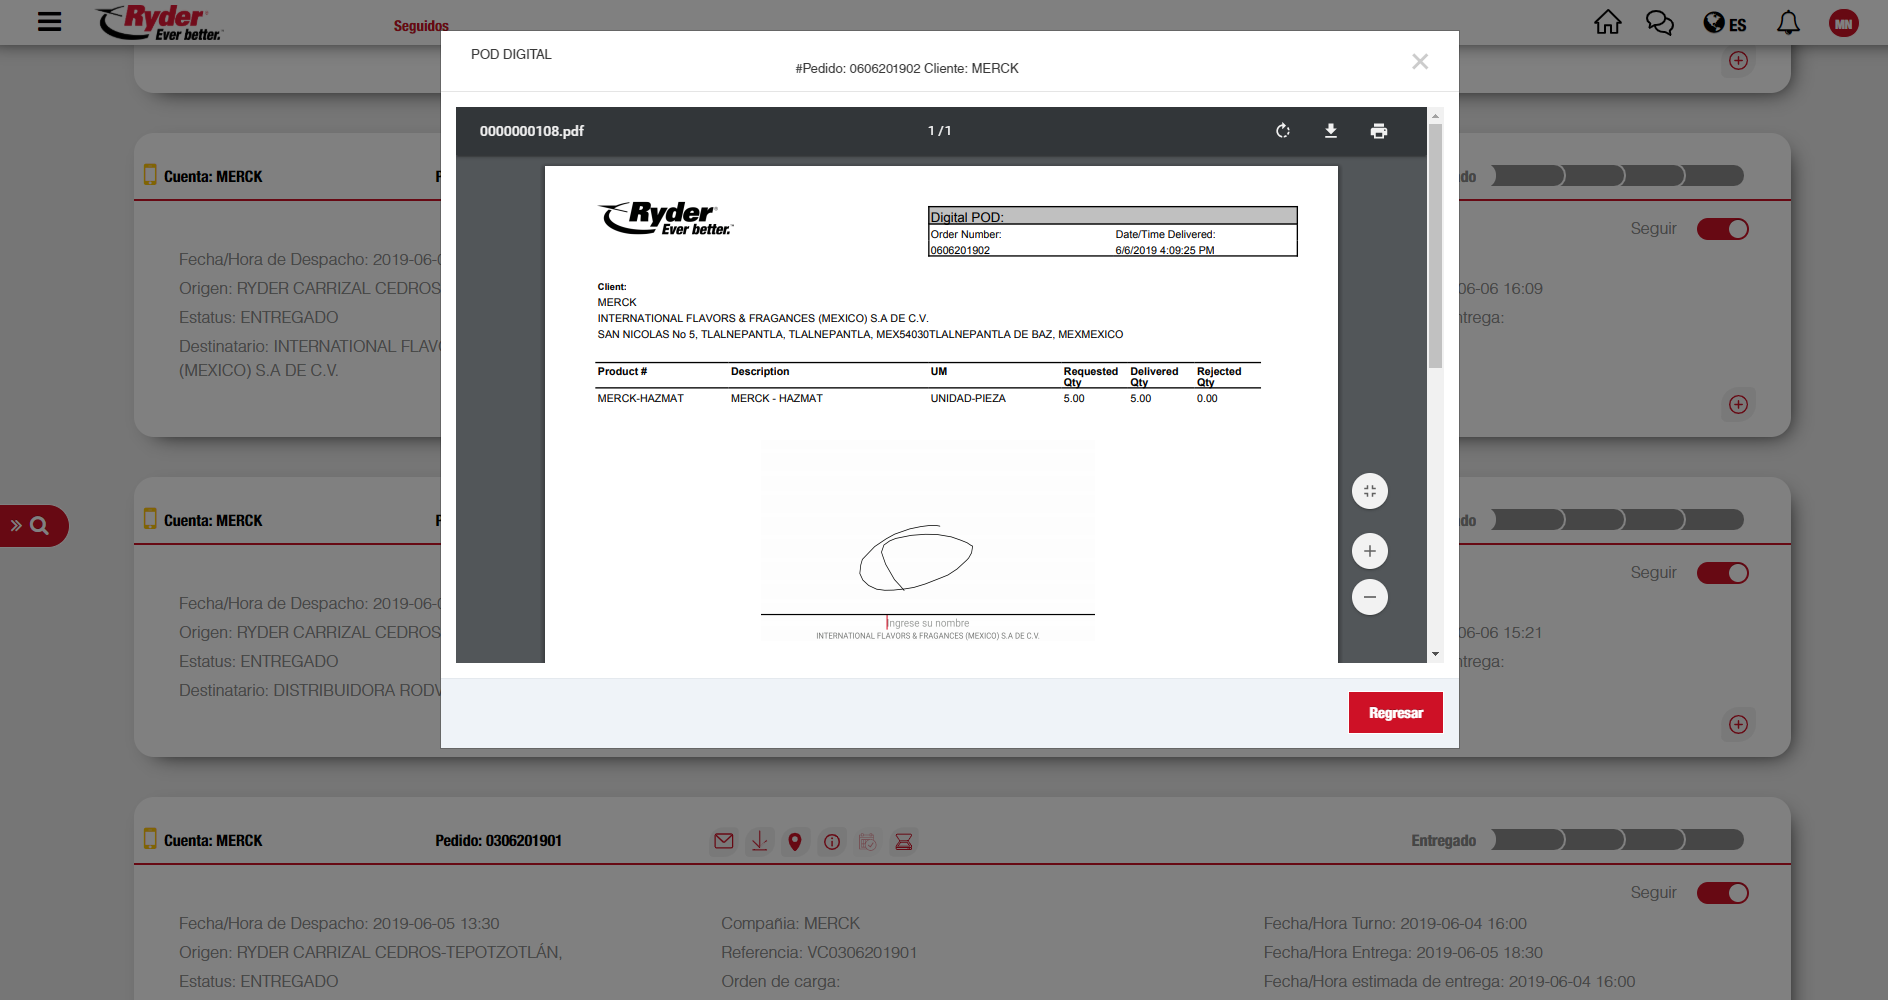Click the fit-to-page button in PDF viewer
Screen dimensions: 1888x1000
(1370, 491)
